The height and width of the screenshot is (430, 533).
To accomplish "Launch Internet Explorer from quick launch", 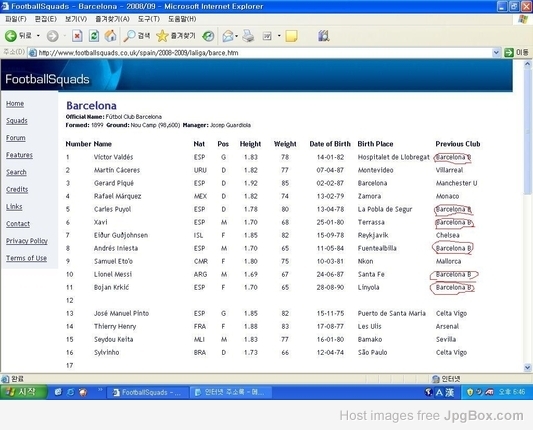I will tap(70, 392).
